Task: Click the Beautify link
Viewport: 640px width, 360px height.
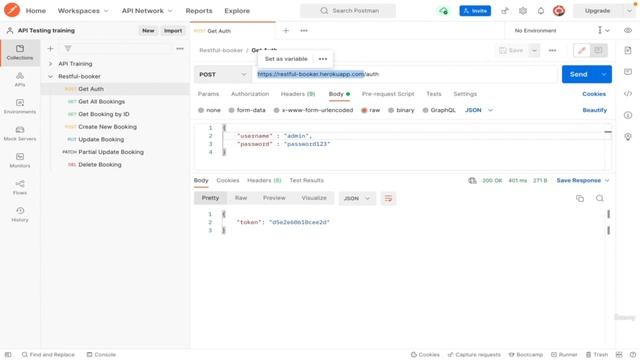Action: click(595, 110)
